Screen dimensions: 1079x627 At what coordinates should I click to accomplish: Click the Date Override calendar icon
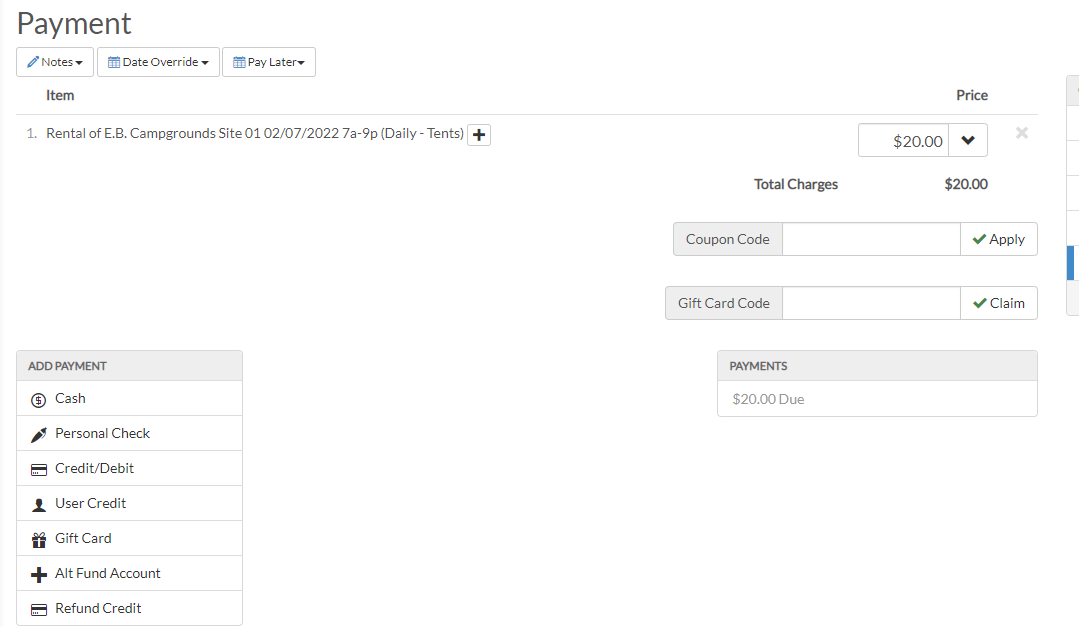tap(114, 62)
